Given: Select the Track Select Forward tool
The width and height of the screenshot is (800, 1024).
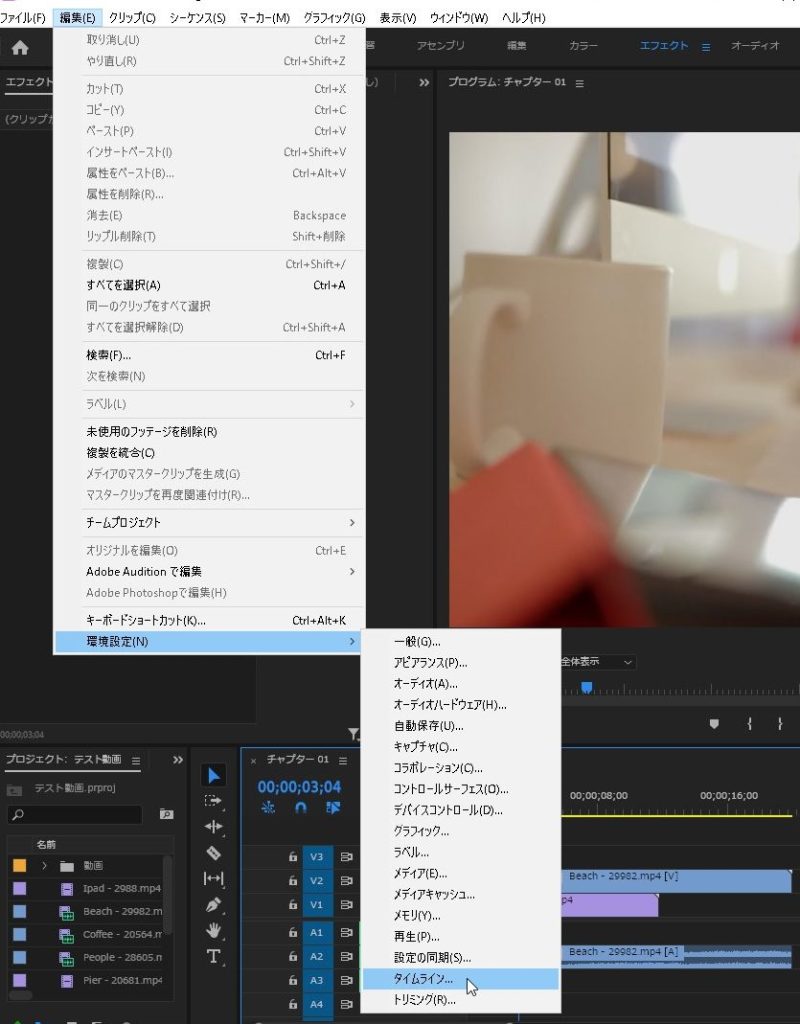Looking at the screenshot, I should 214,801.
